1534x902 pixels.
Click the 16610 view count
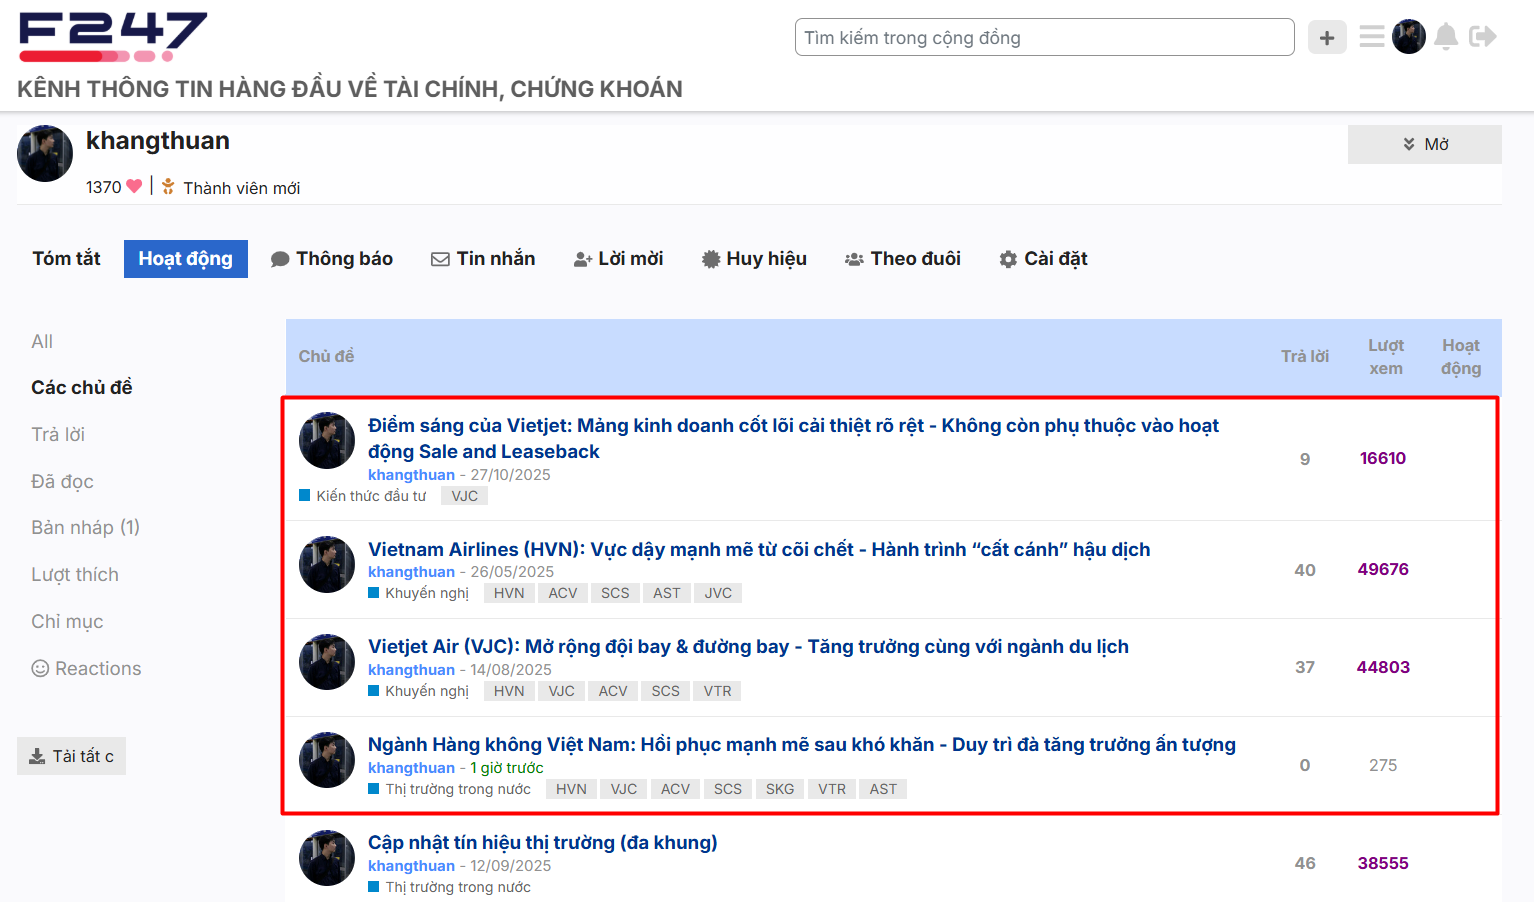click(1383, 458)
